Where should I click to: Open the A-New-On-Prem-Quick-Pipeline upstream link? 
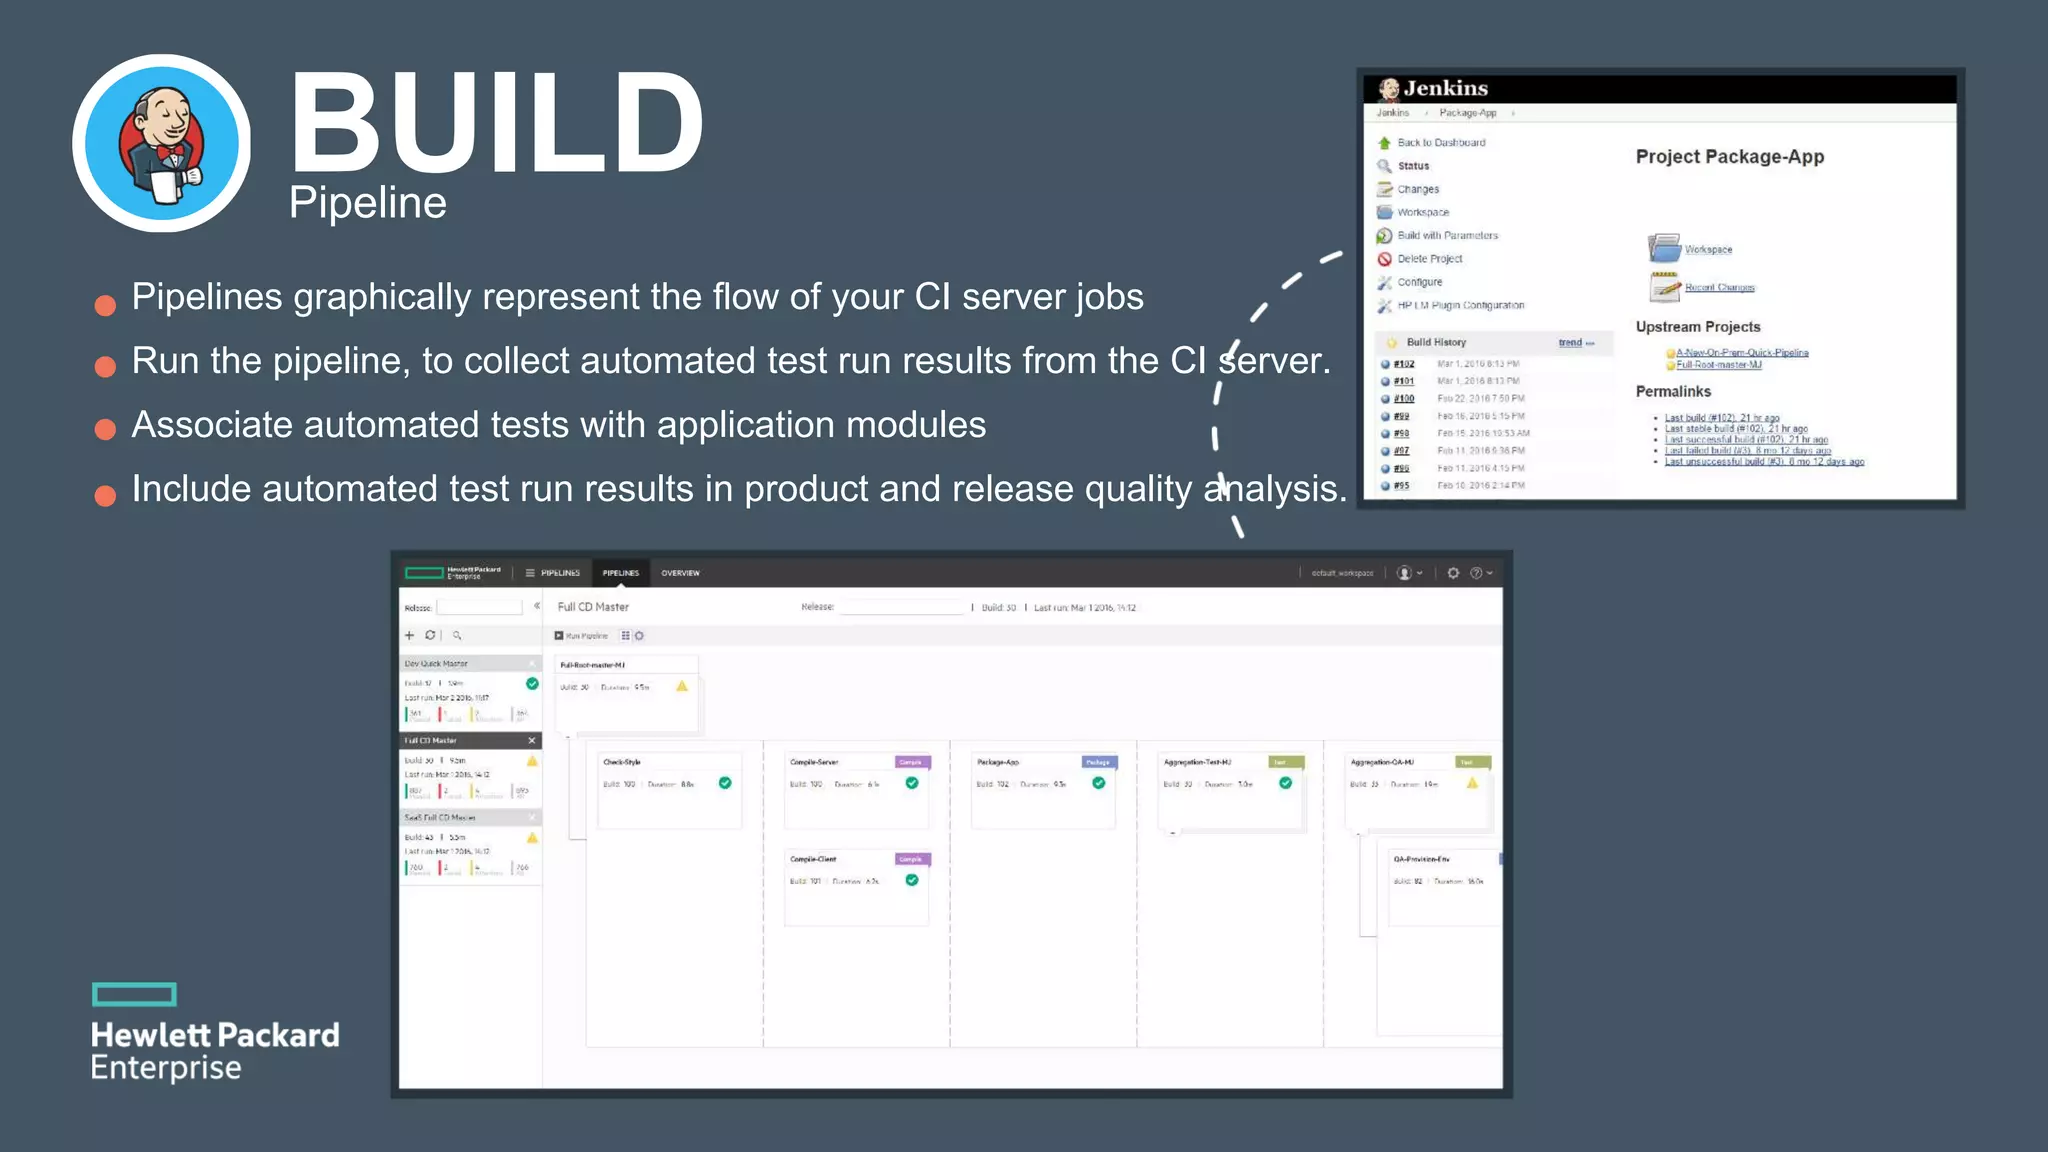[x=1742, y=353]
